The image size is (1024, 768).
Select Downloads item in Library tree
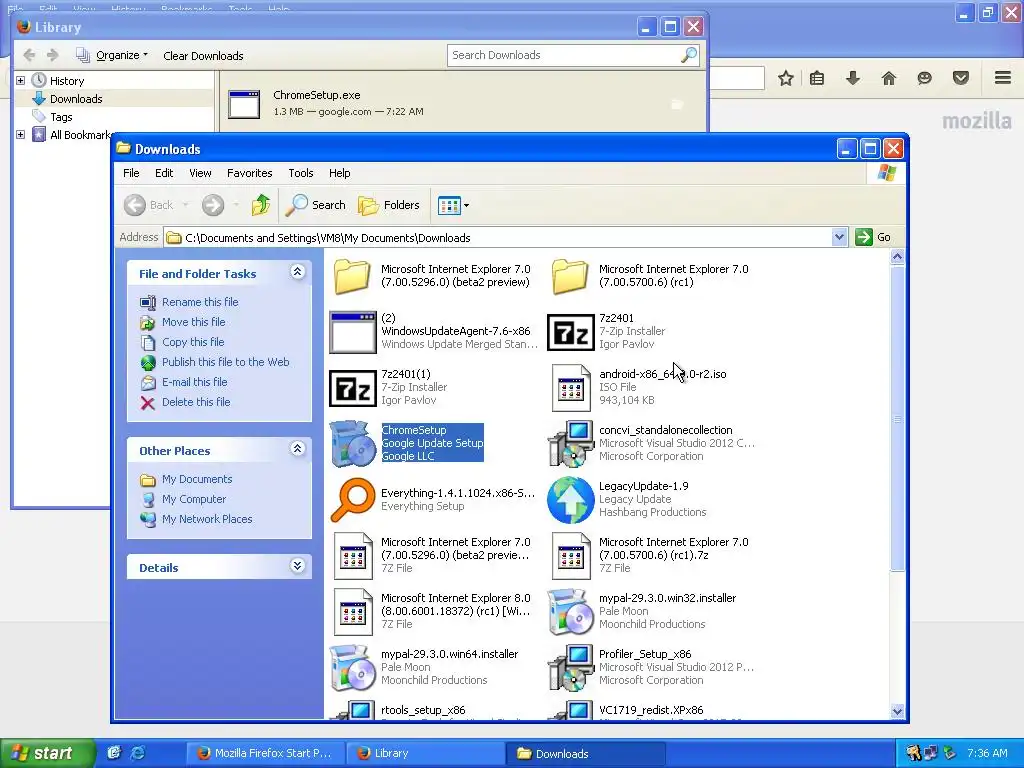(x=76, y=99)
